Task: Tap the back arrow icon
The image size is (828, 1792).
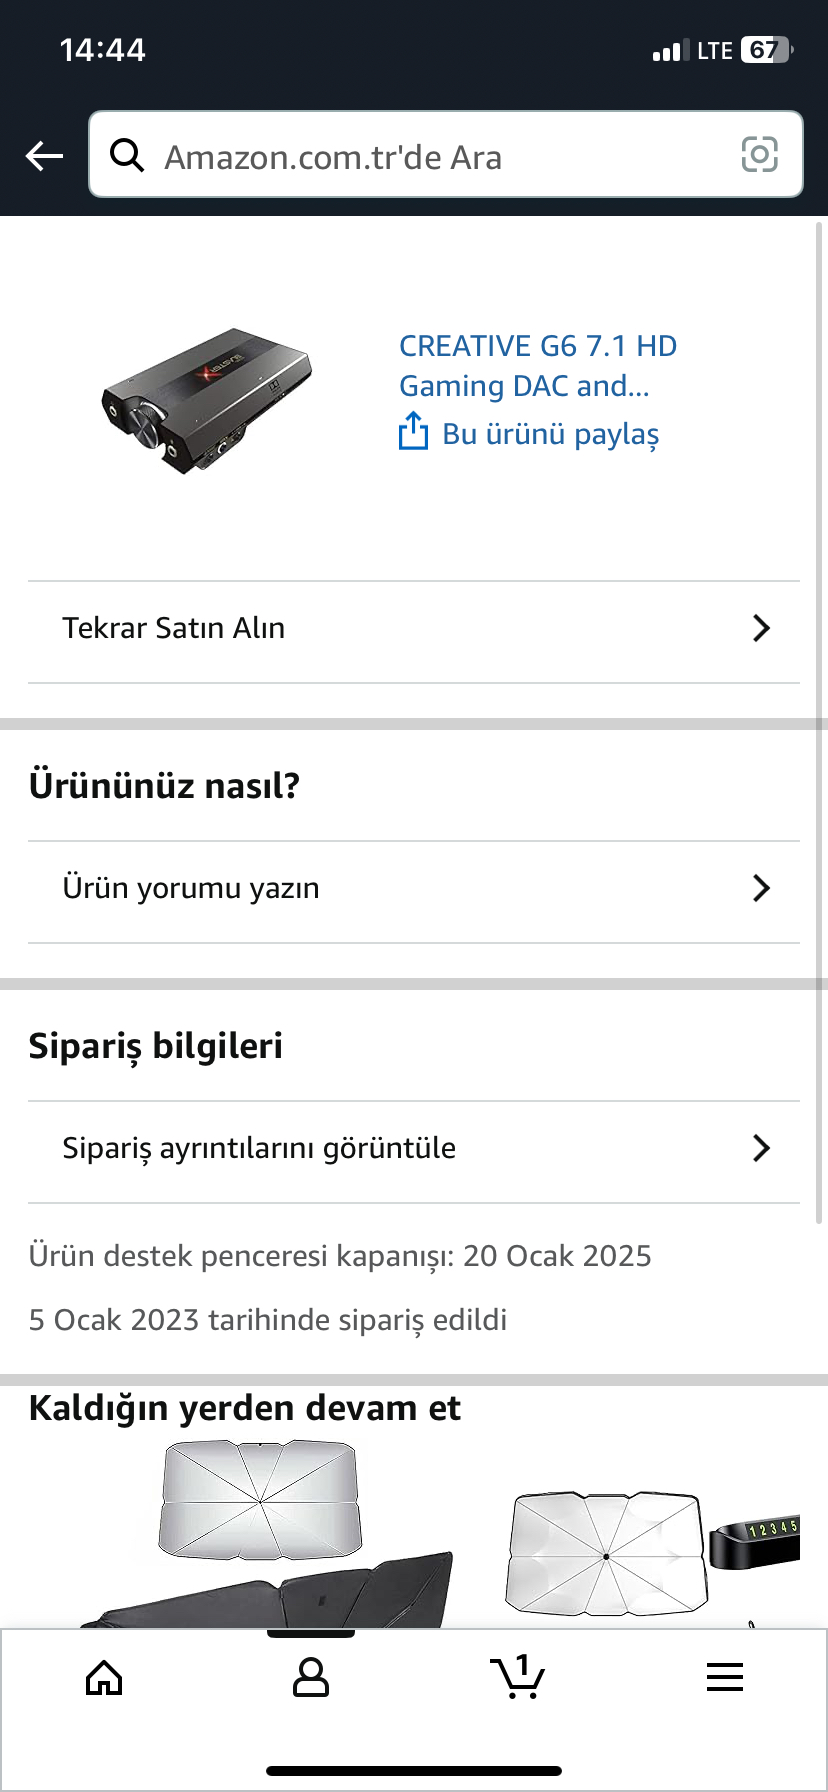Action: (x=44, y=155)
